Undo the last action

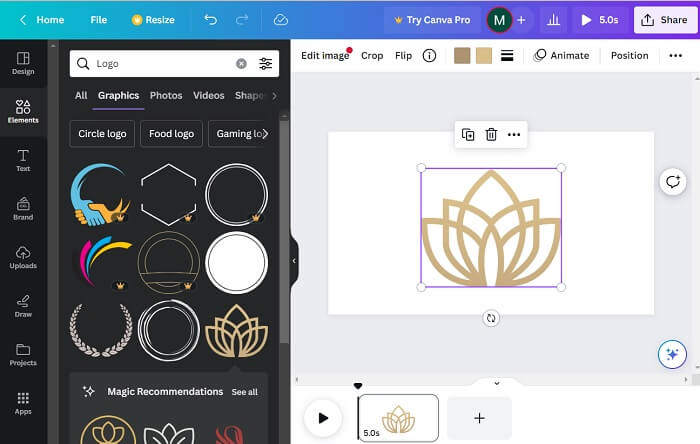click(x=210, y=20)
